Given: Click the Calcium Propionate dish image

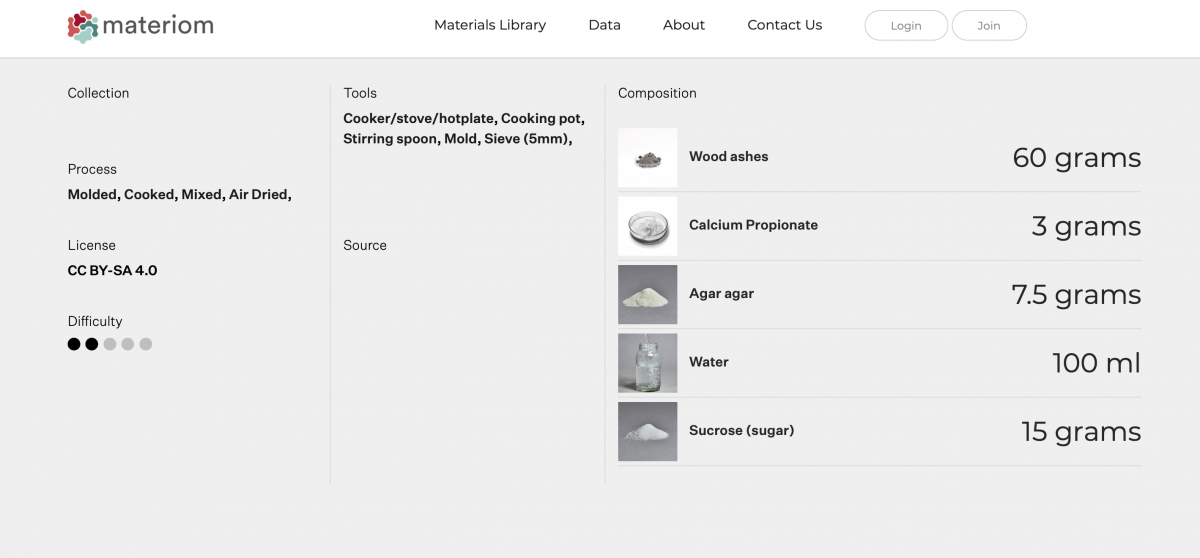Looking at the screenshot, I should [647, 226].
